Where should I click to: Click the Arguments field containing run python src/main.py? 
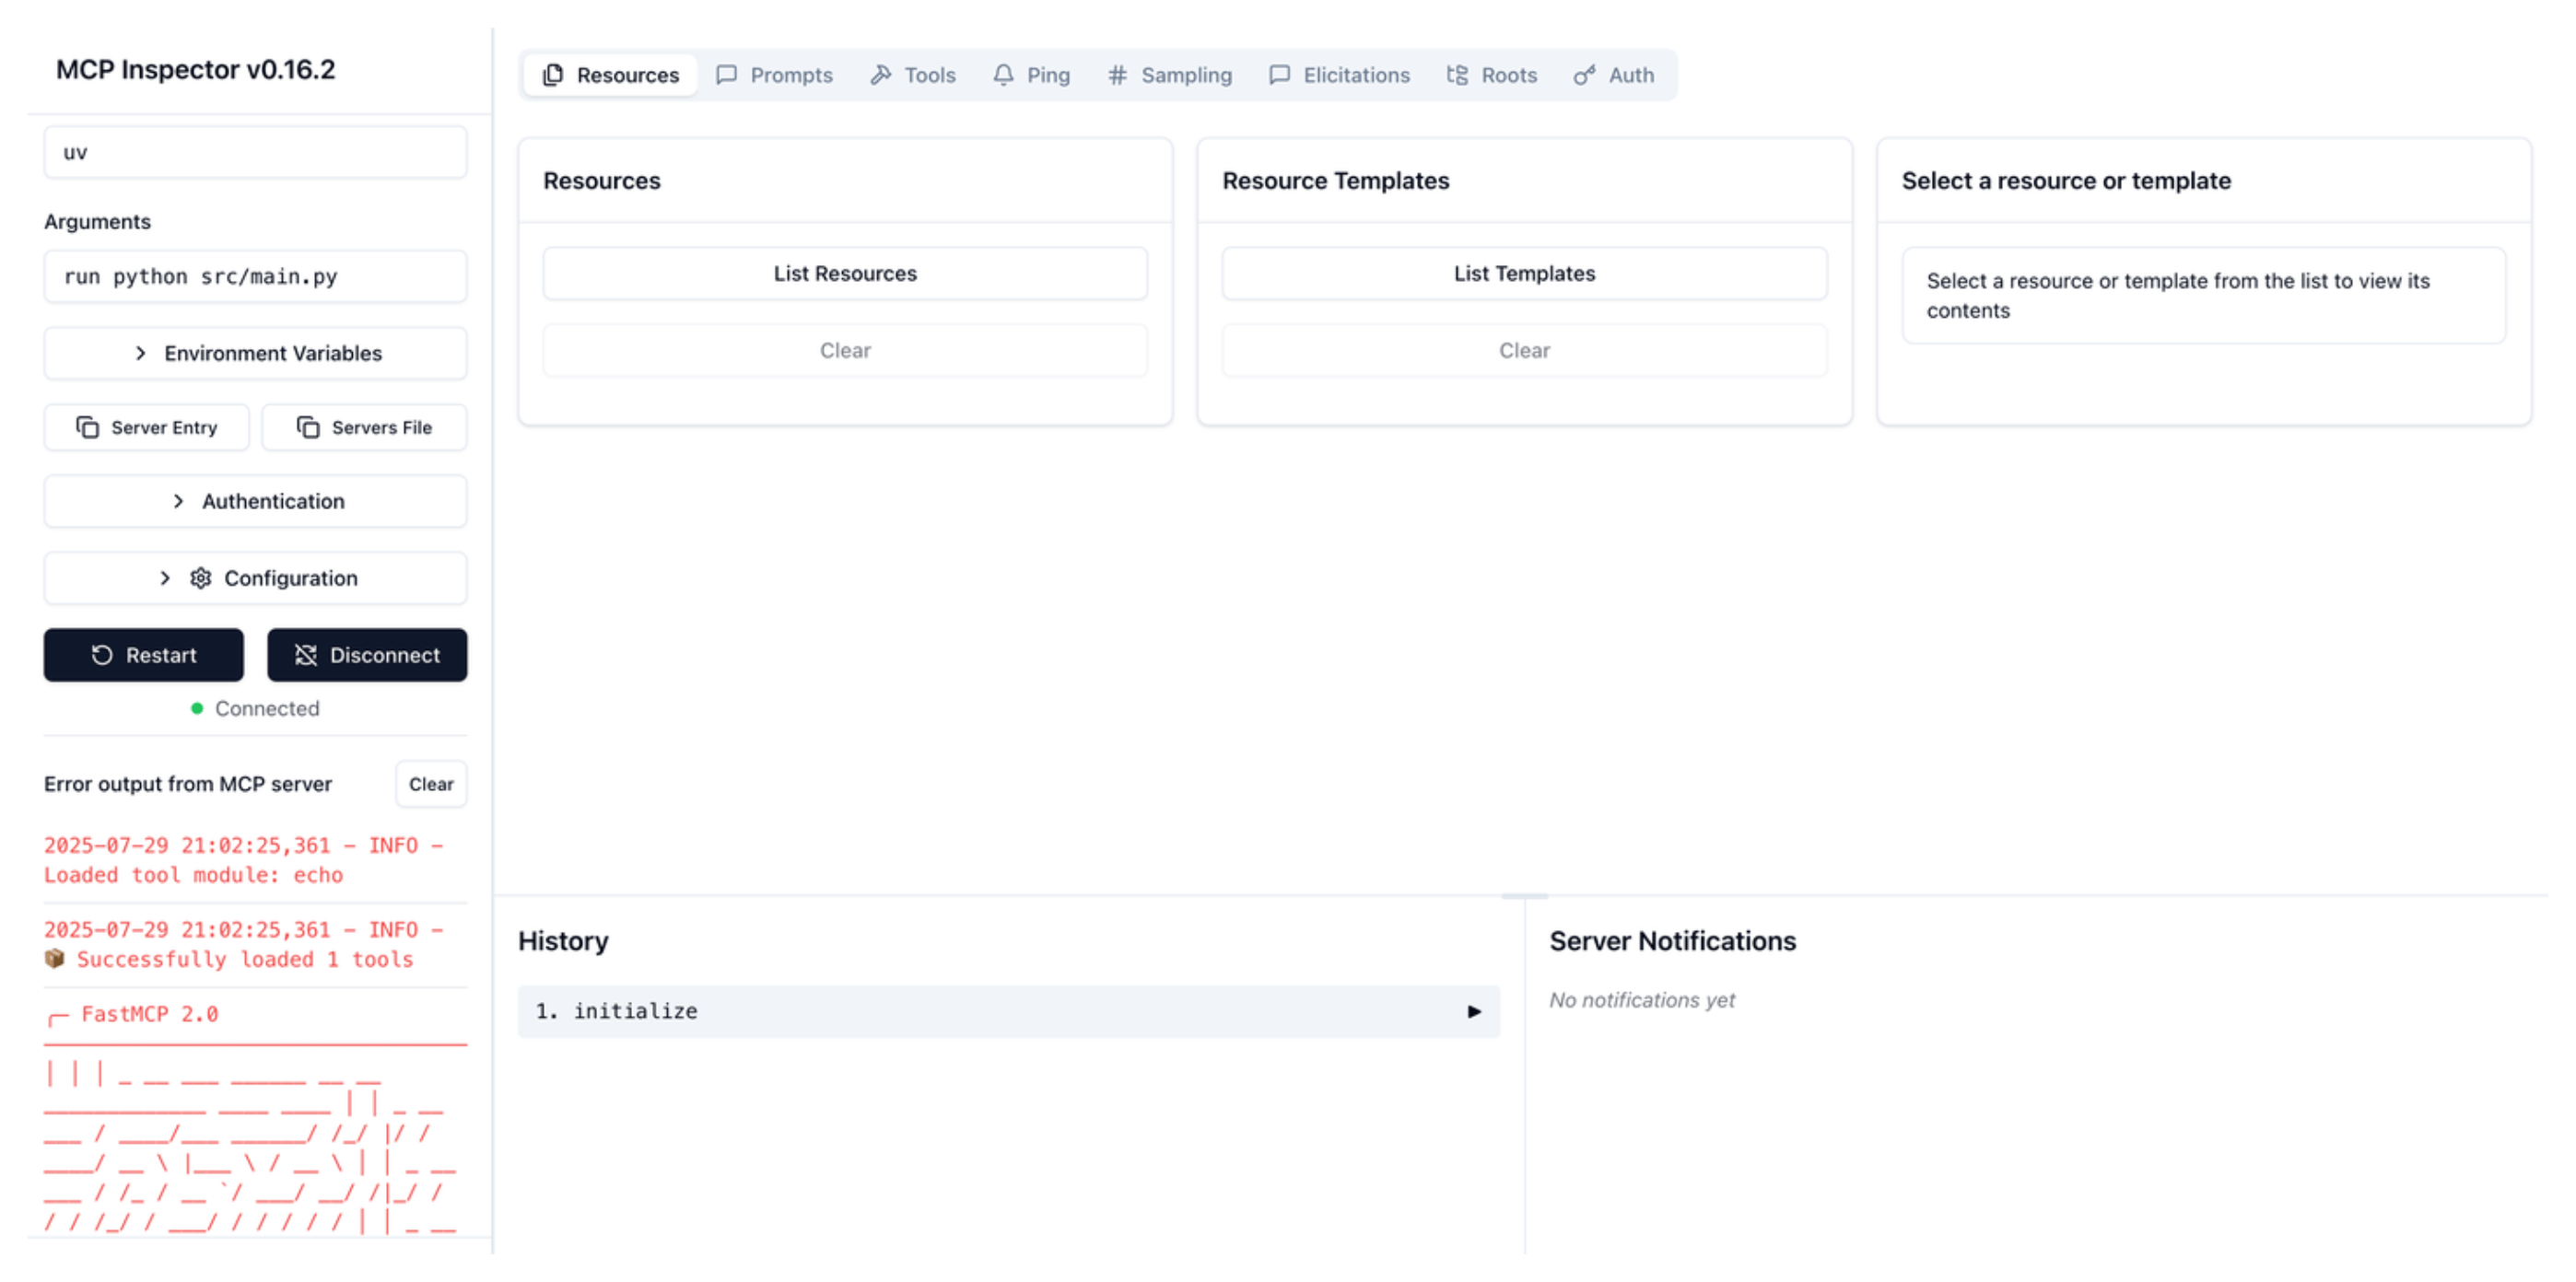(255, 276)
